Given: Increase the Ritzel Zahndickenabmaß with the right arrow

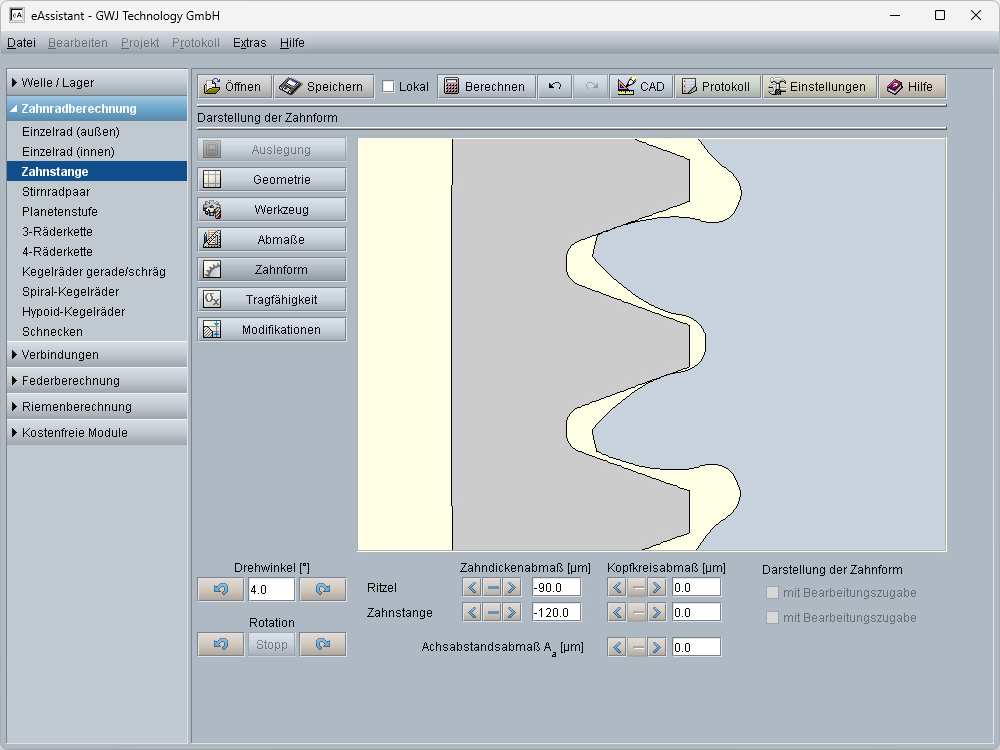Looking at the screenshot, I should tap(512, 587).
